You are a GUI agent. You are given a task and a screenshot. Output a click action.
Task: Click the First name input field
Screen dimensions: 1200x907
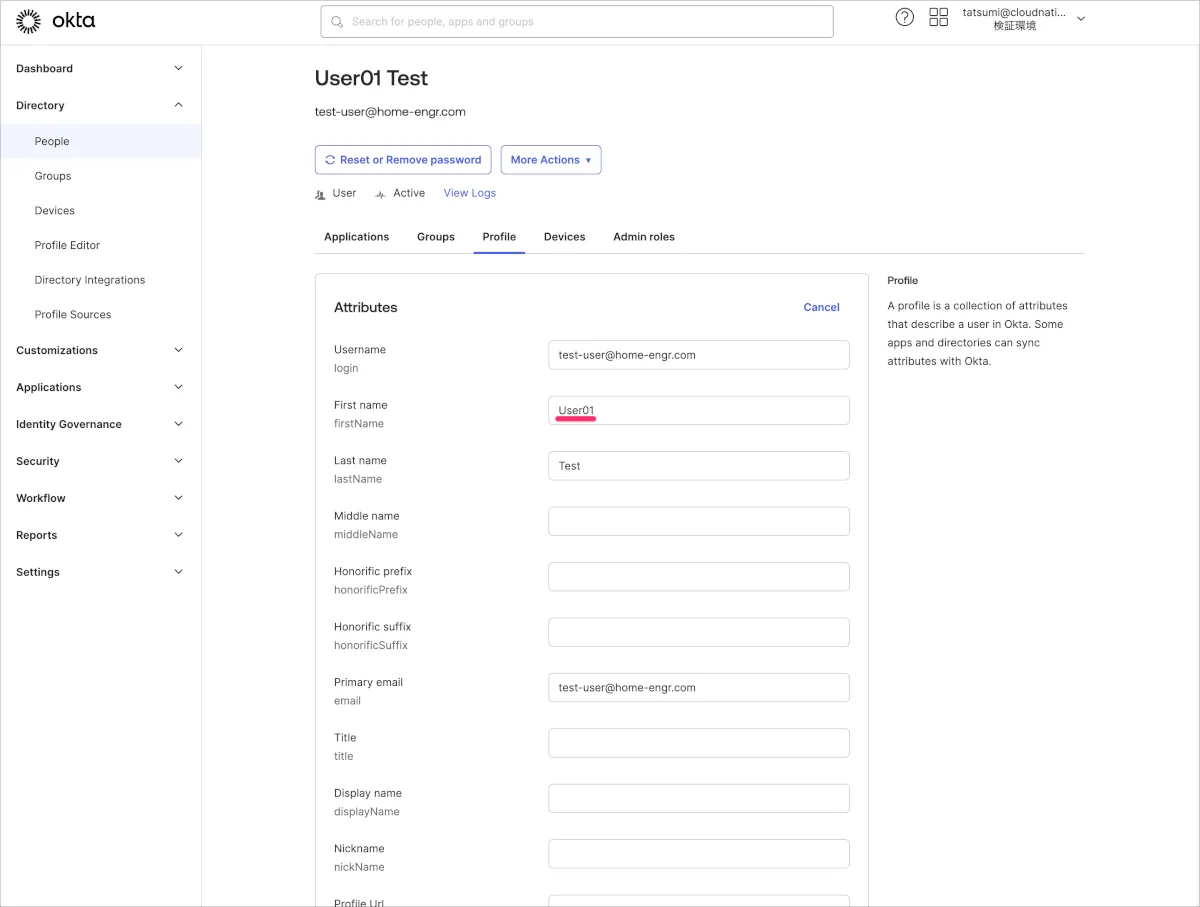pos(698,410)
